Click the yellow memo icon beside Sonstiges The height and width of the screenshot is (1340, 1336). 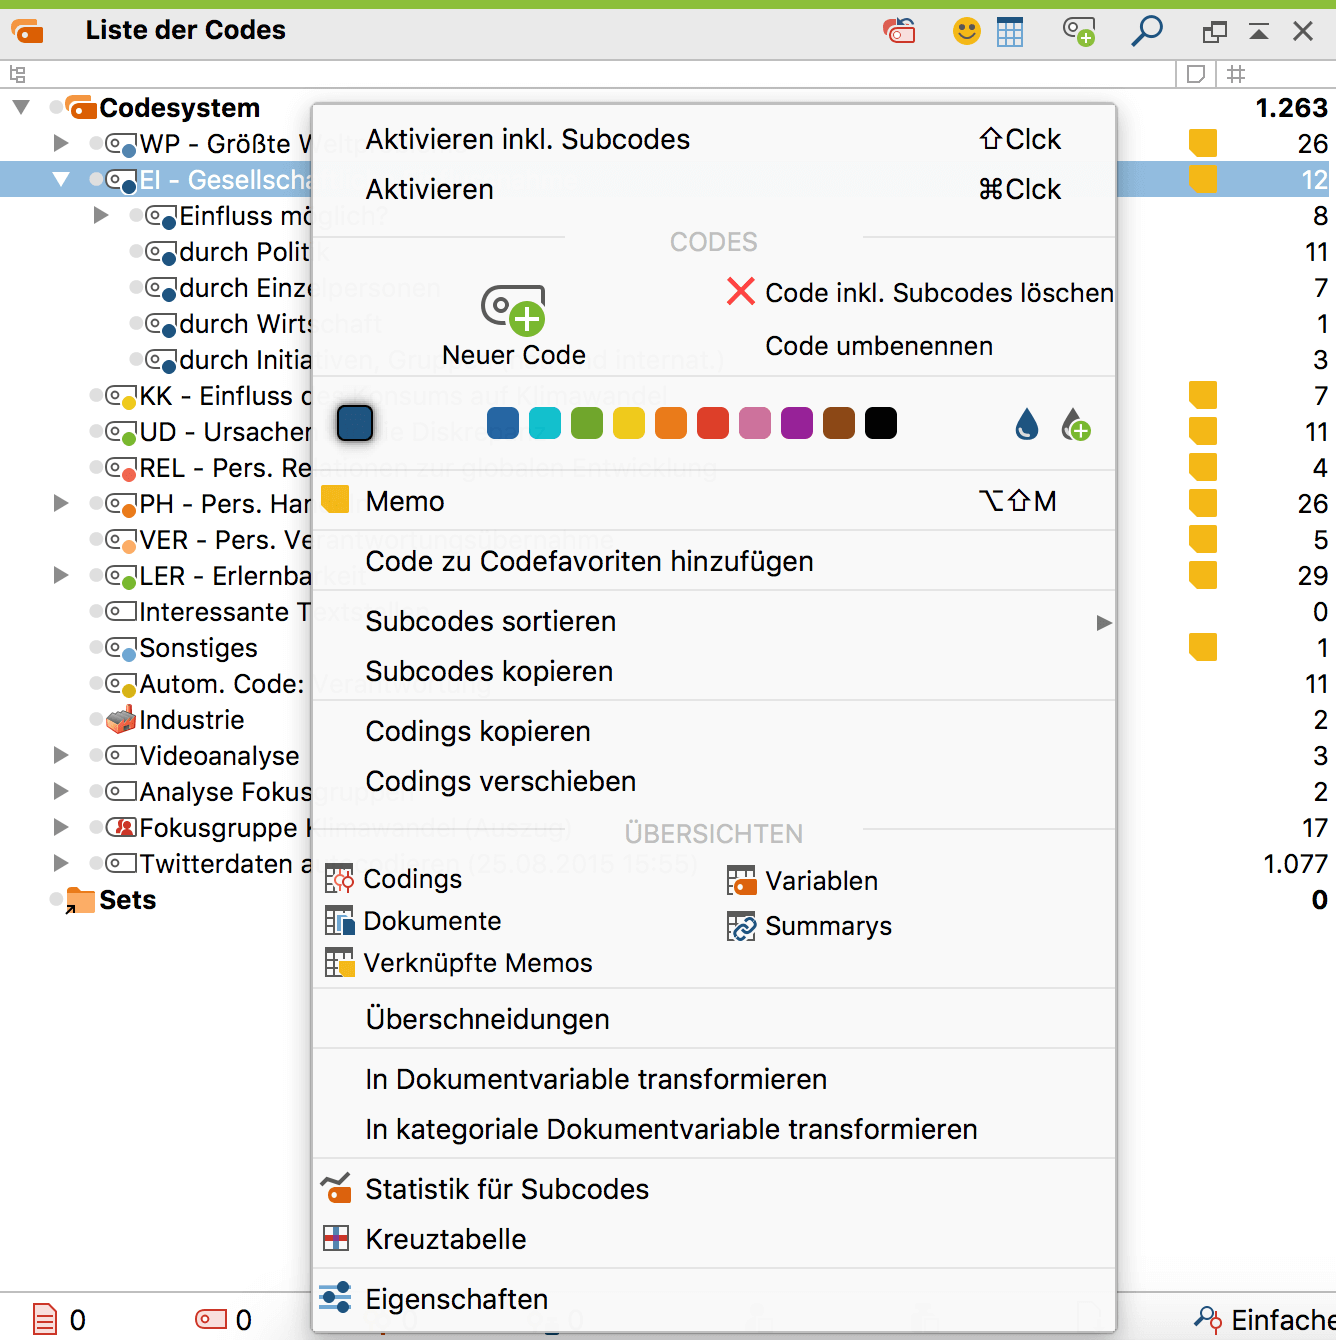1203,647
